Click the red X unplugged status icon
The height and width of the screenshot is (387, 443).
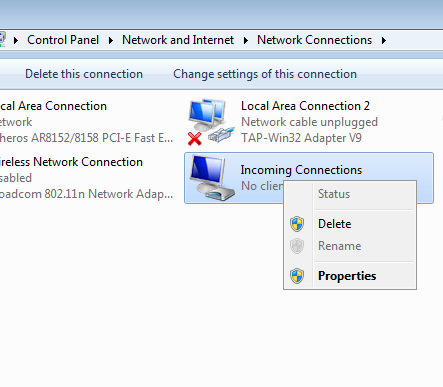click(x=194, y=139)
